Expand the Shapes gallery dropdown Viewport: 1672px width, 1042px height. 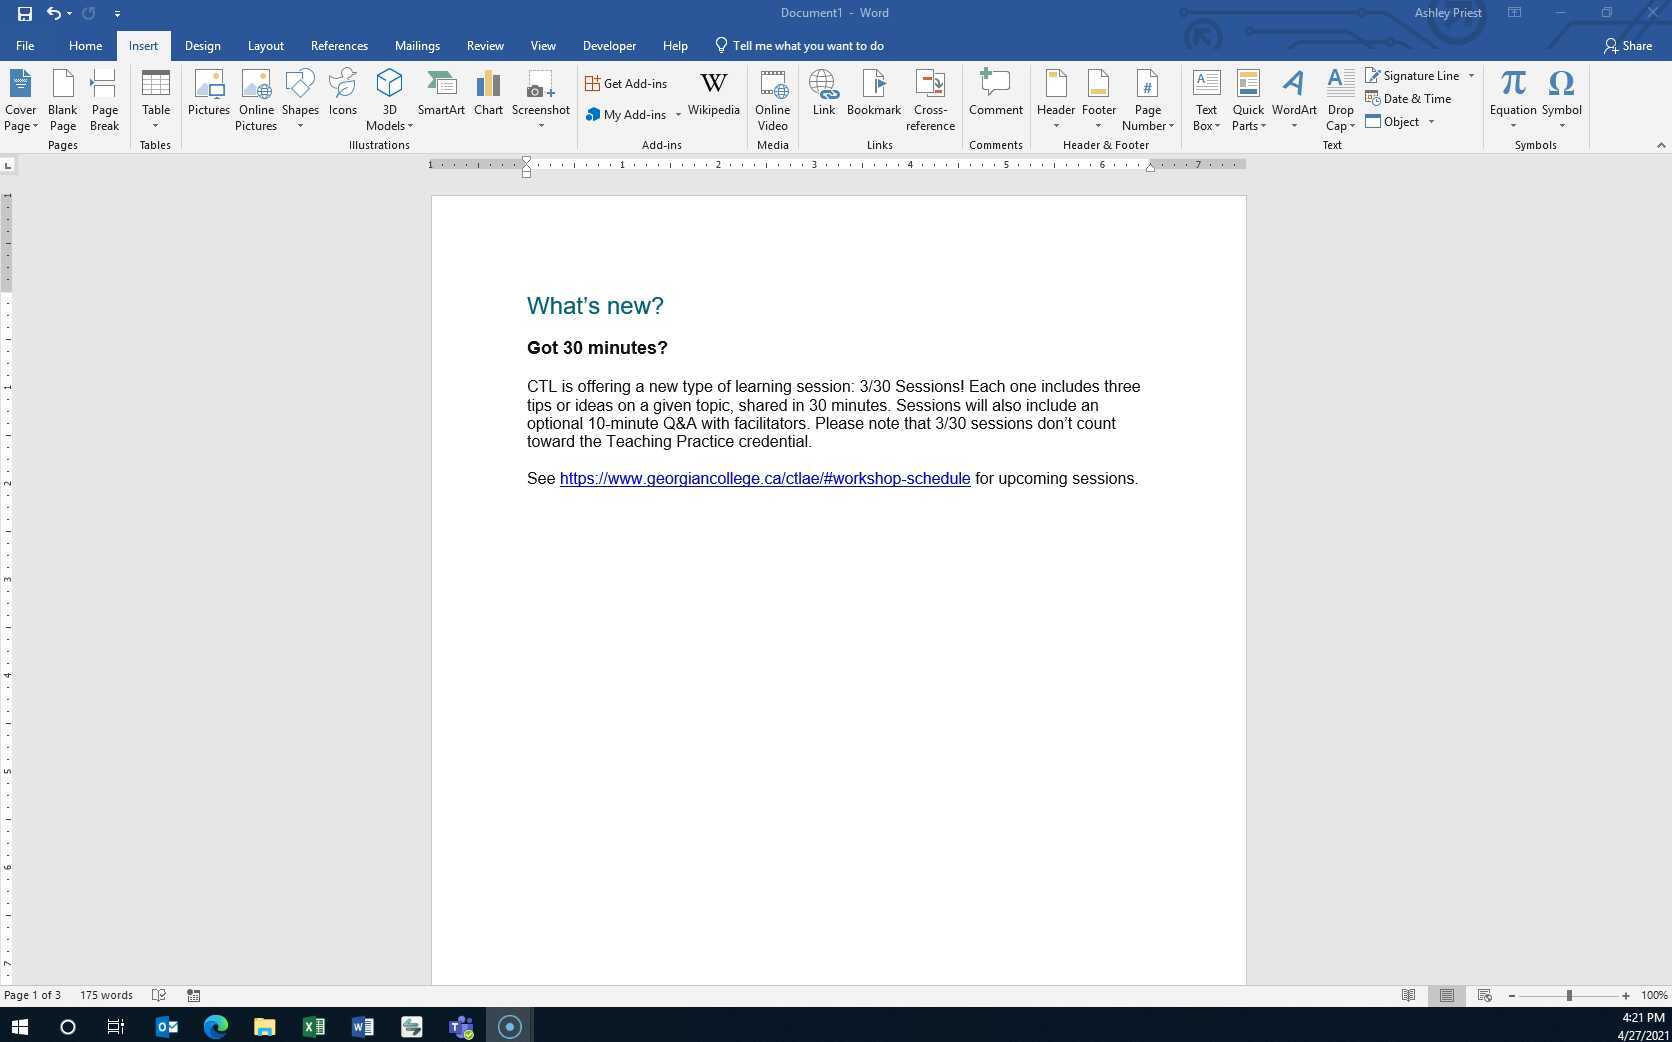pyautogui.click(x=300, y=126)
